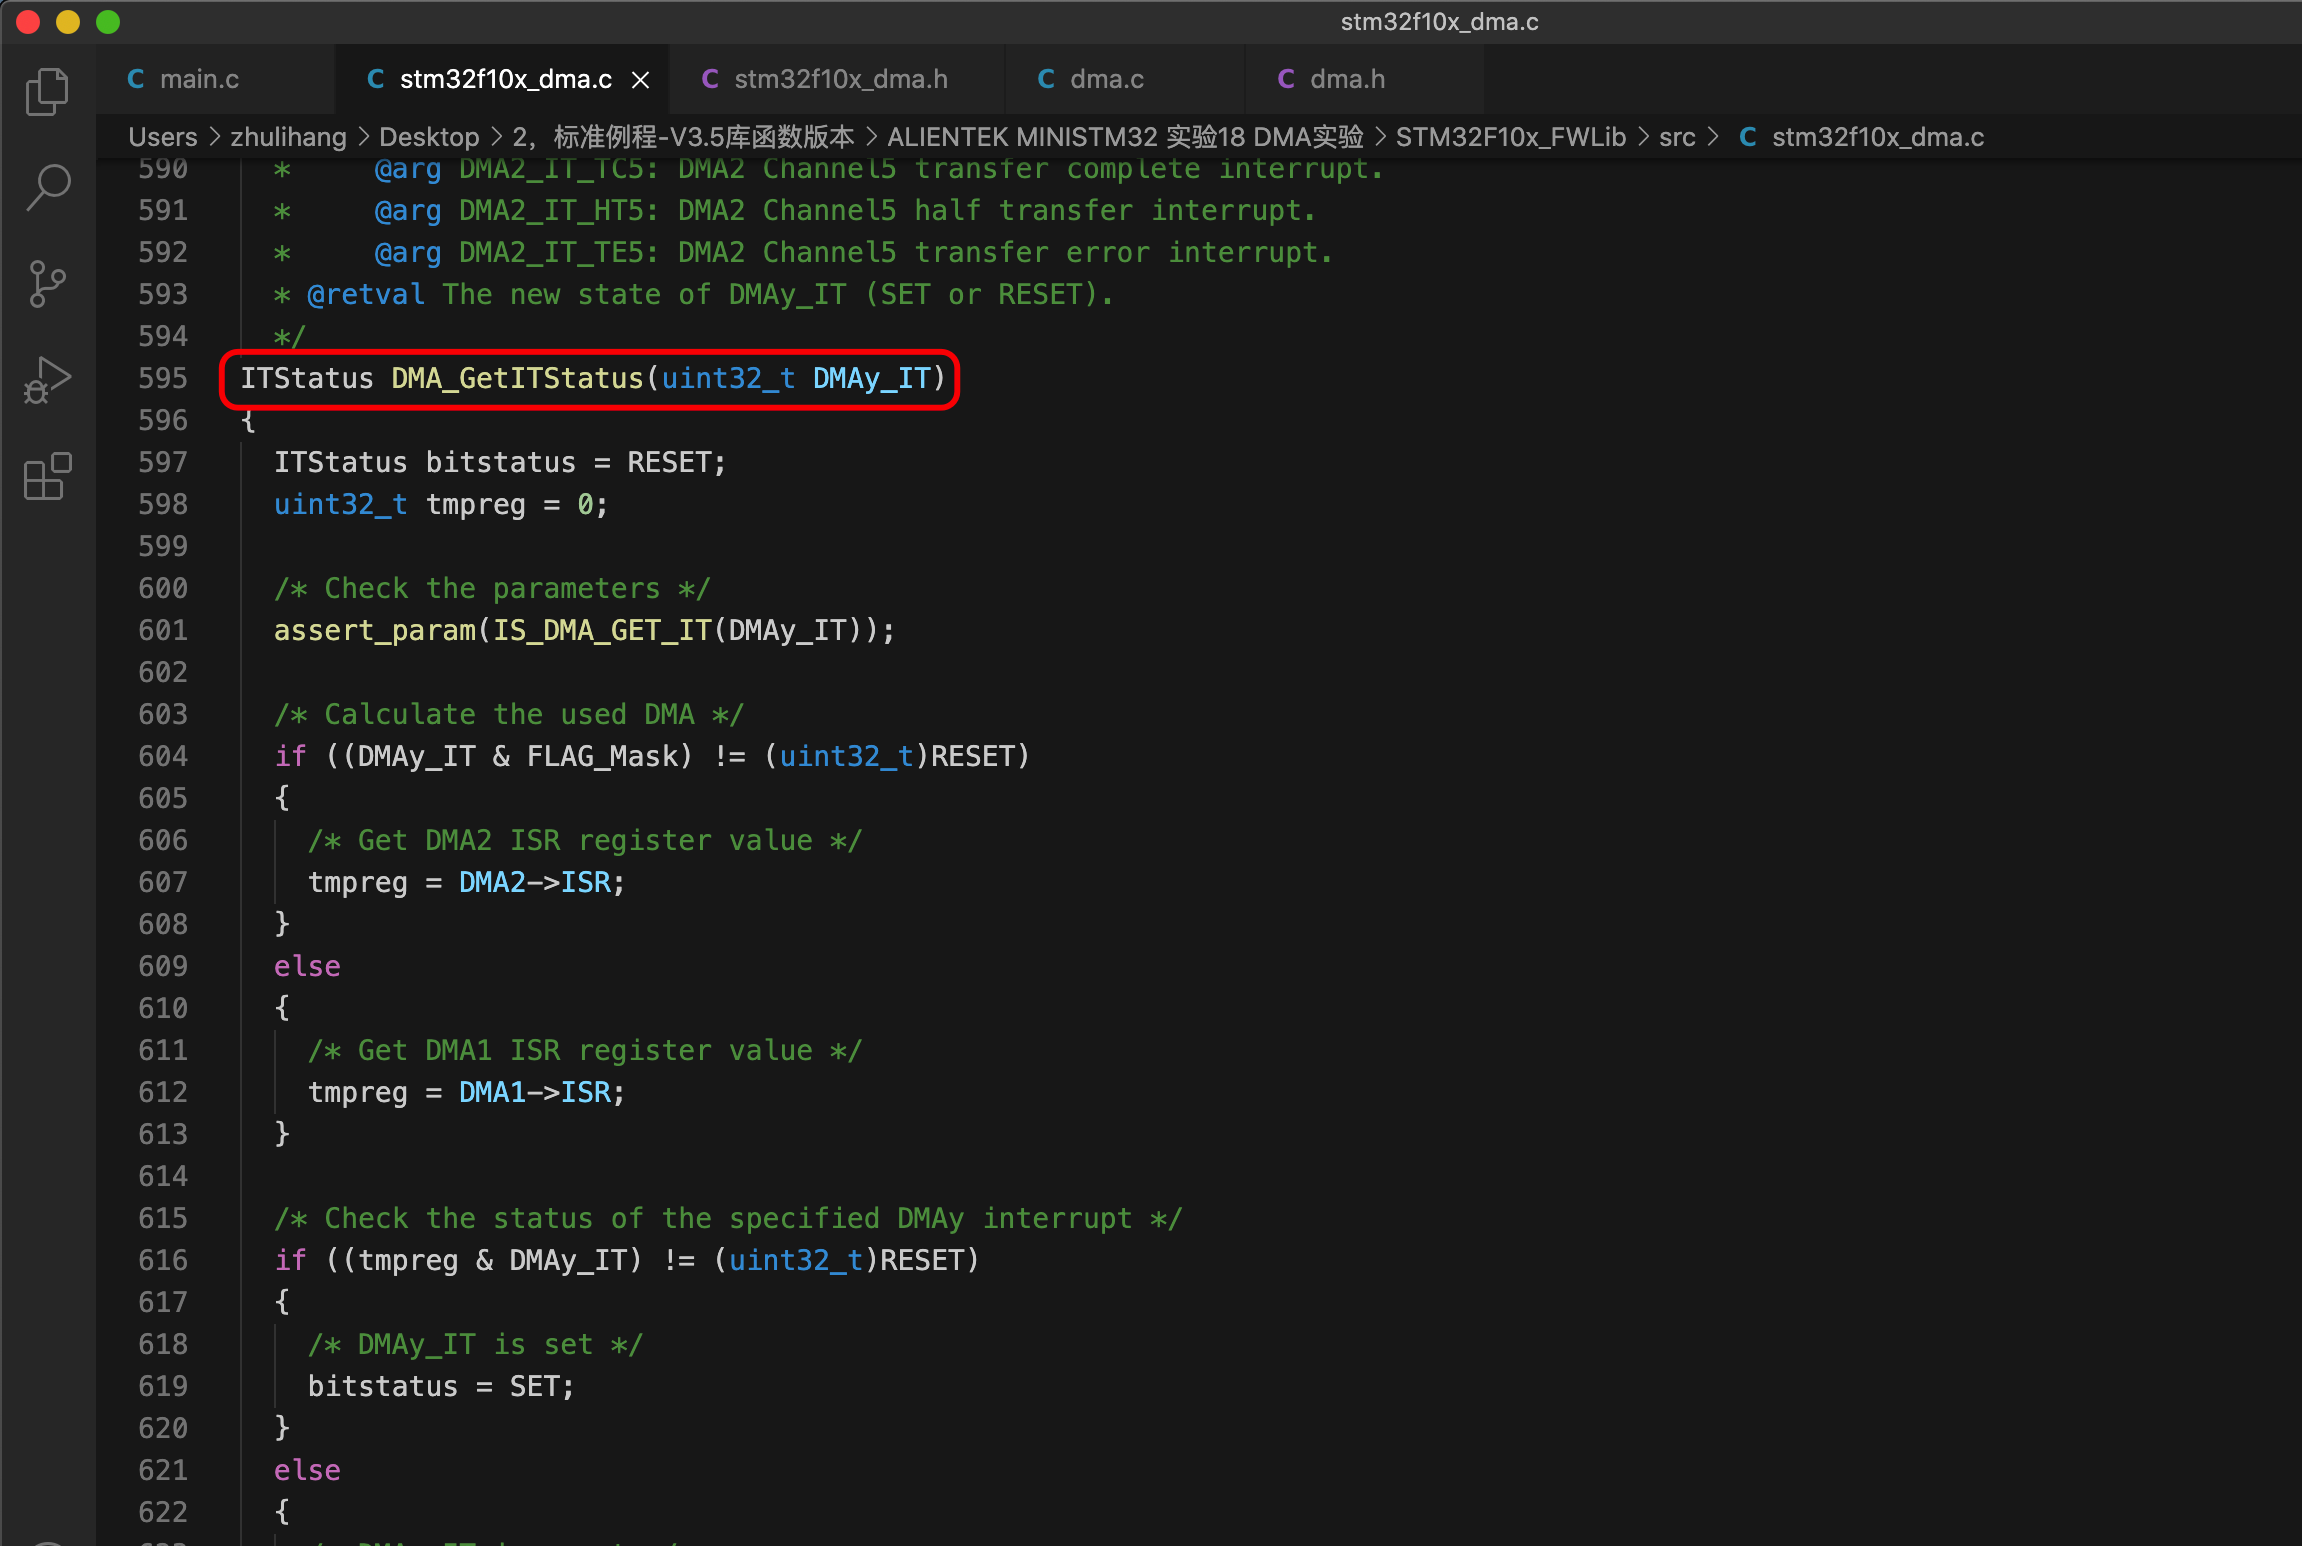The height and width of the screenshot is (1546, 2302).
Task: Open the Source Control panel
Action: click(x=47, y=283)
